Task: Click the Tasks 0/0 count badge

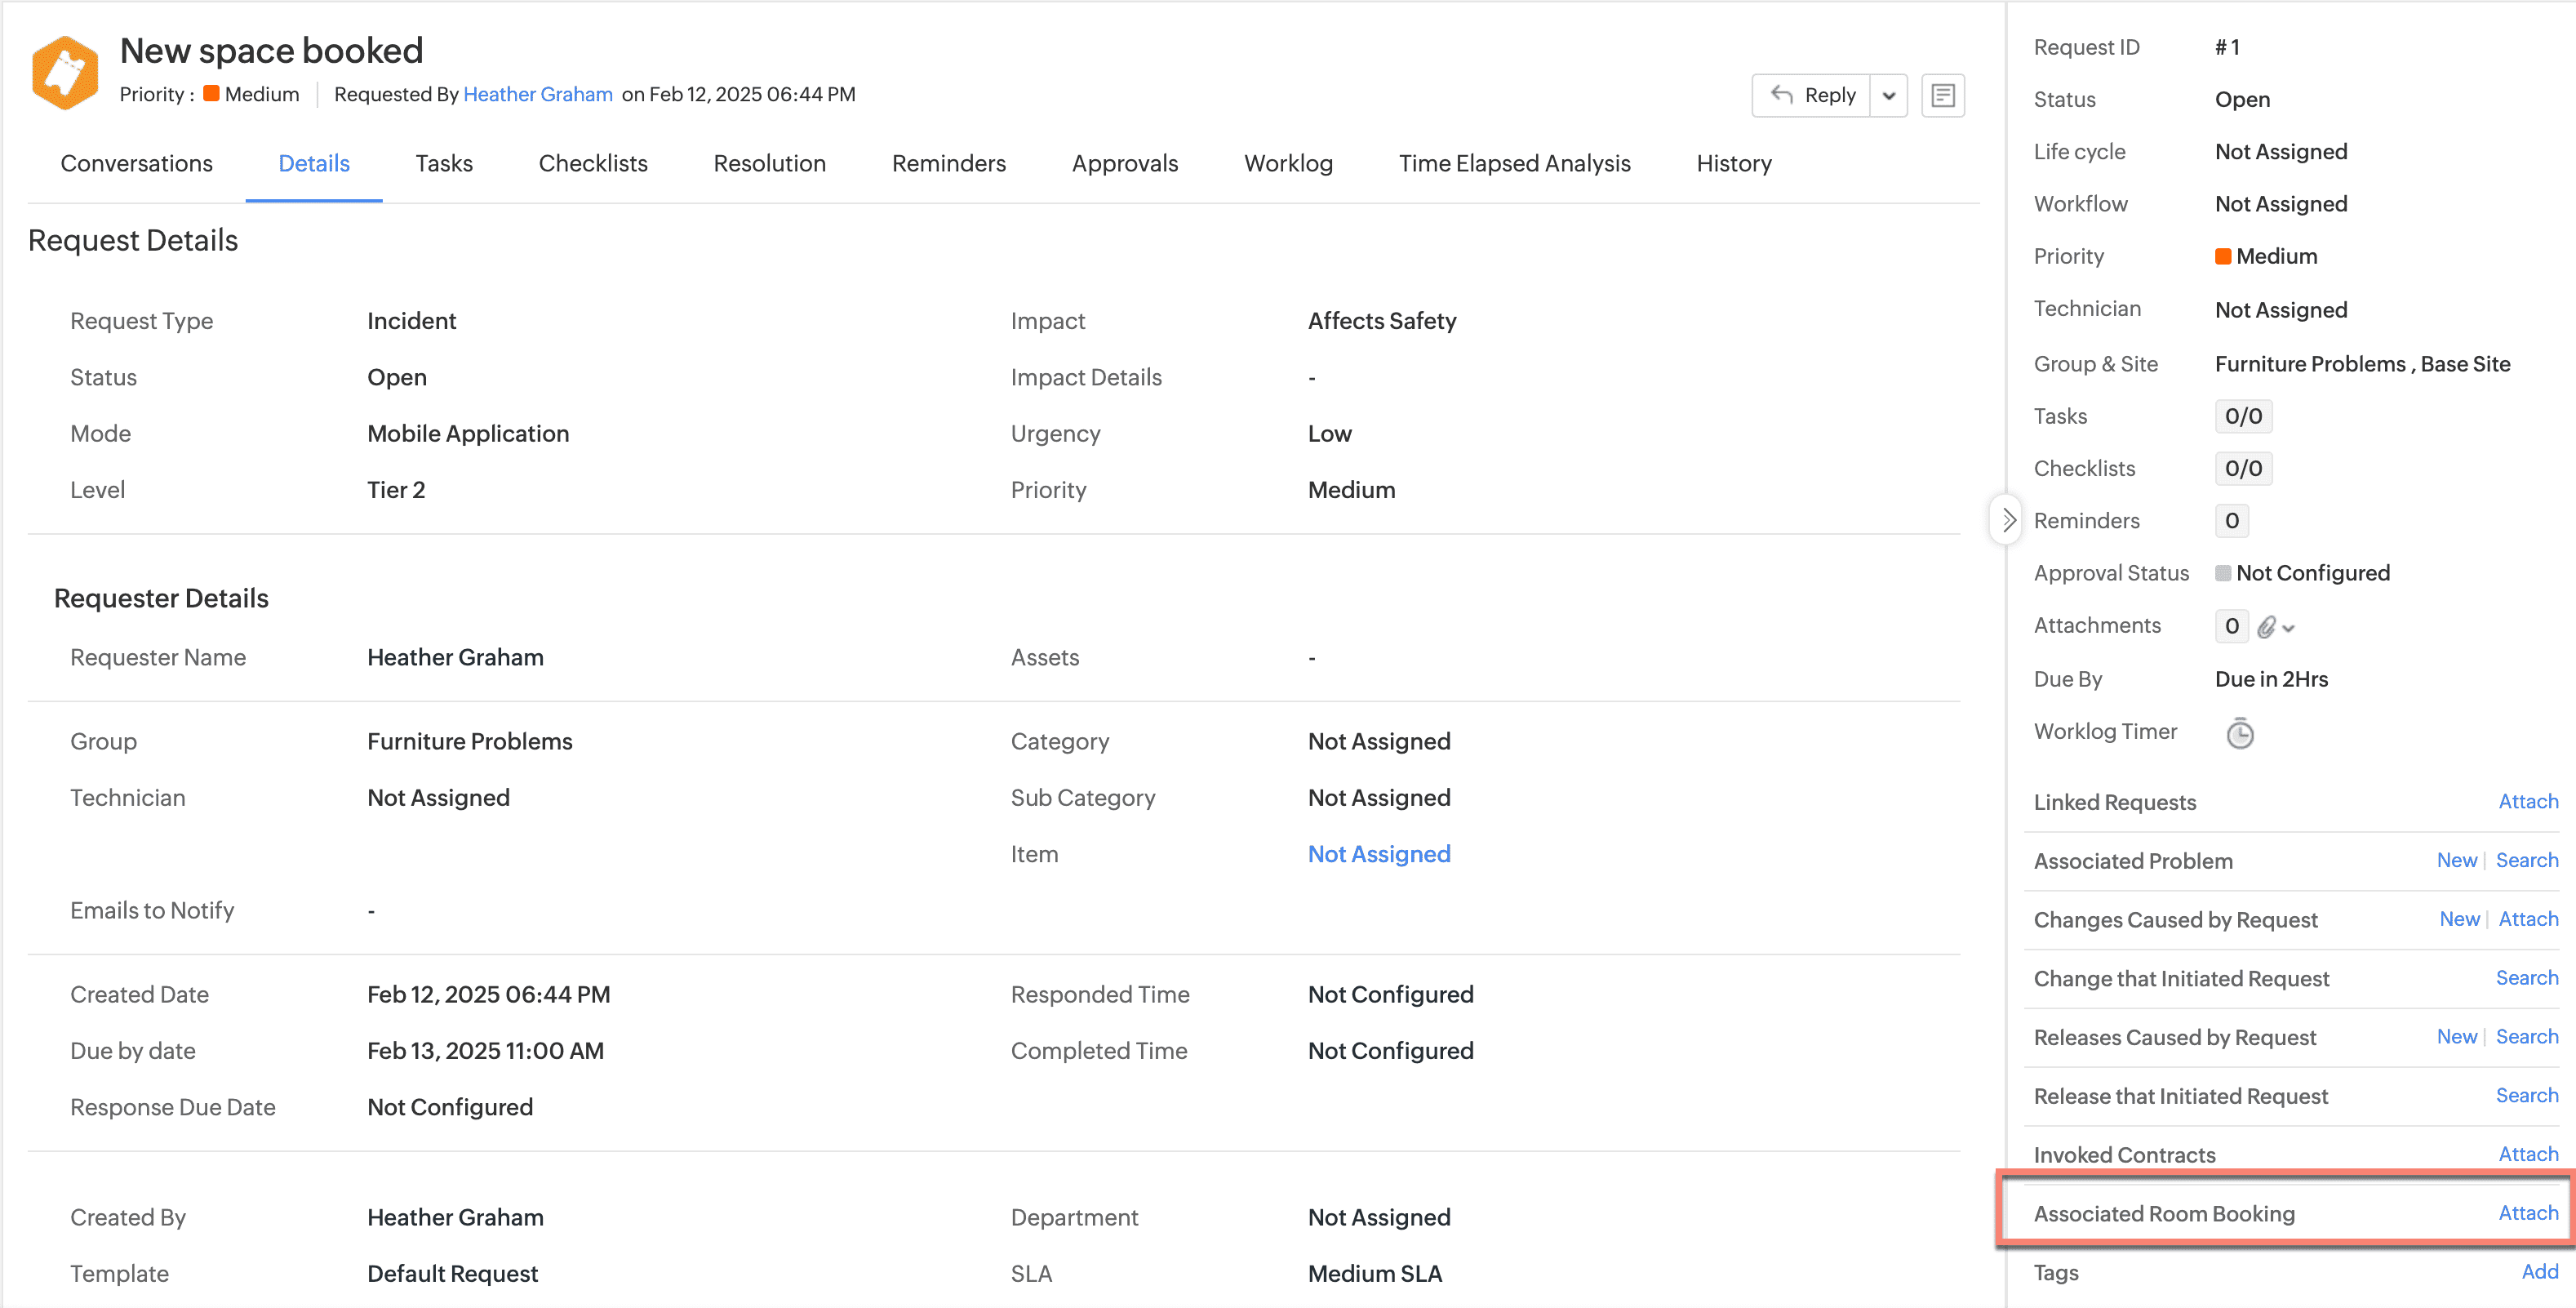Action: tap(2243, 416)
